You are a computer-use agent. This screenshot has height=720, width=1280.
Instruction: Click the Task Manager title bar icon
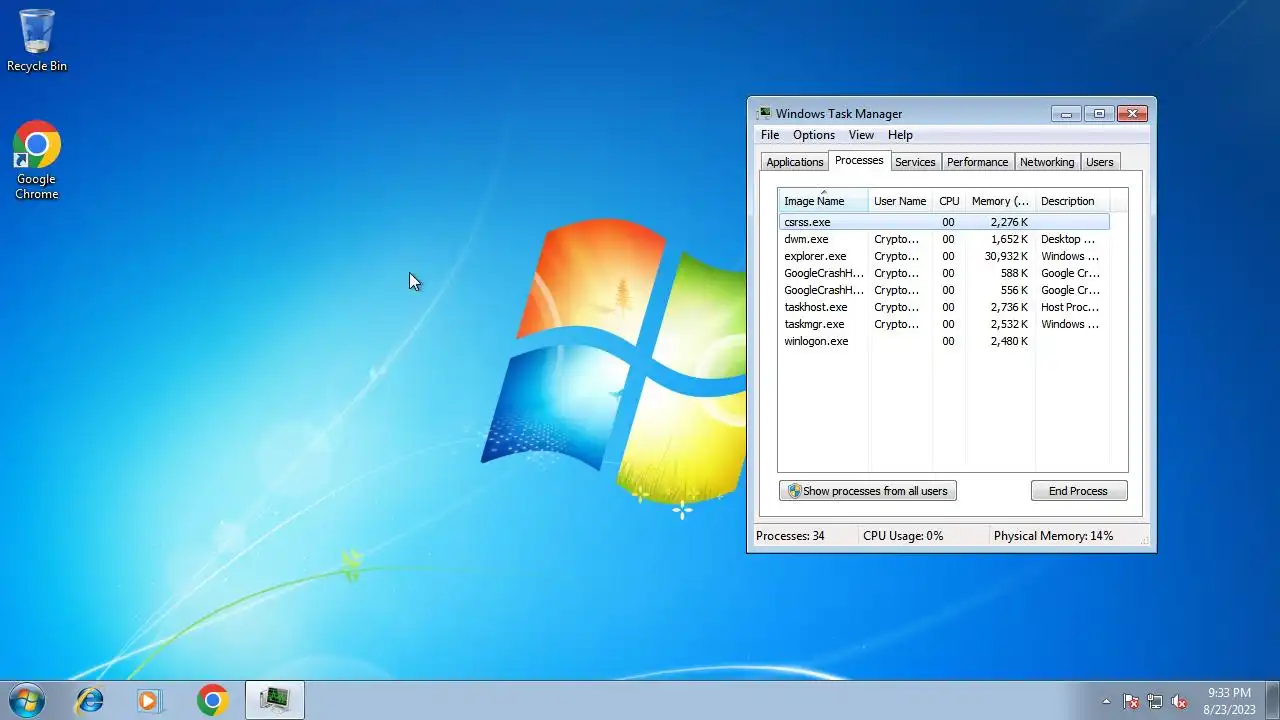click(x=764, y=114)
